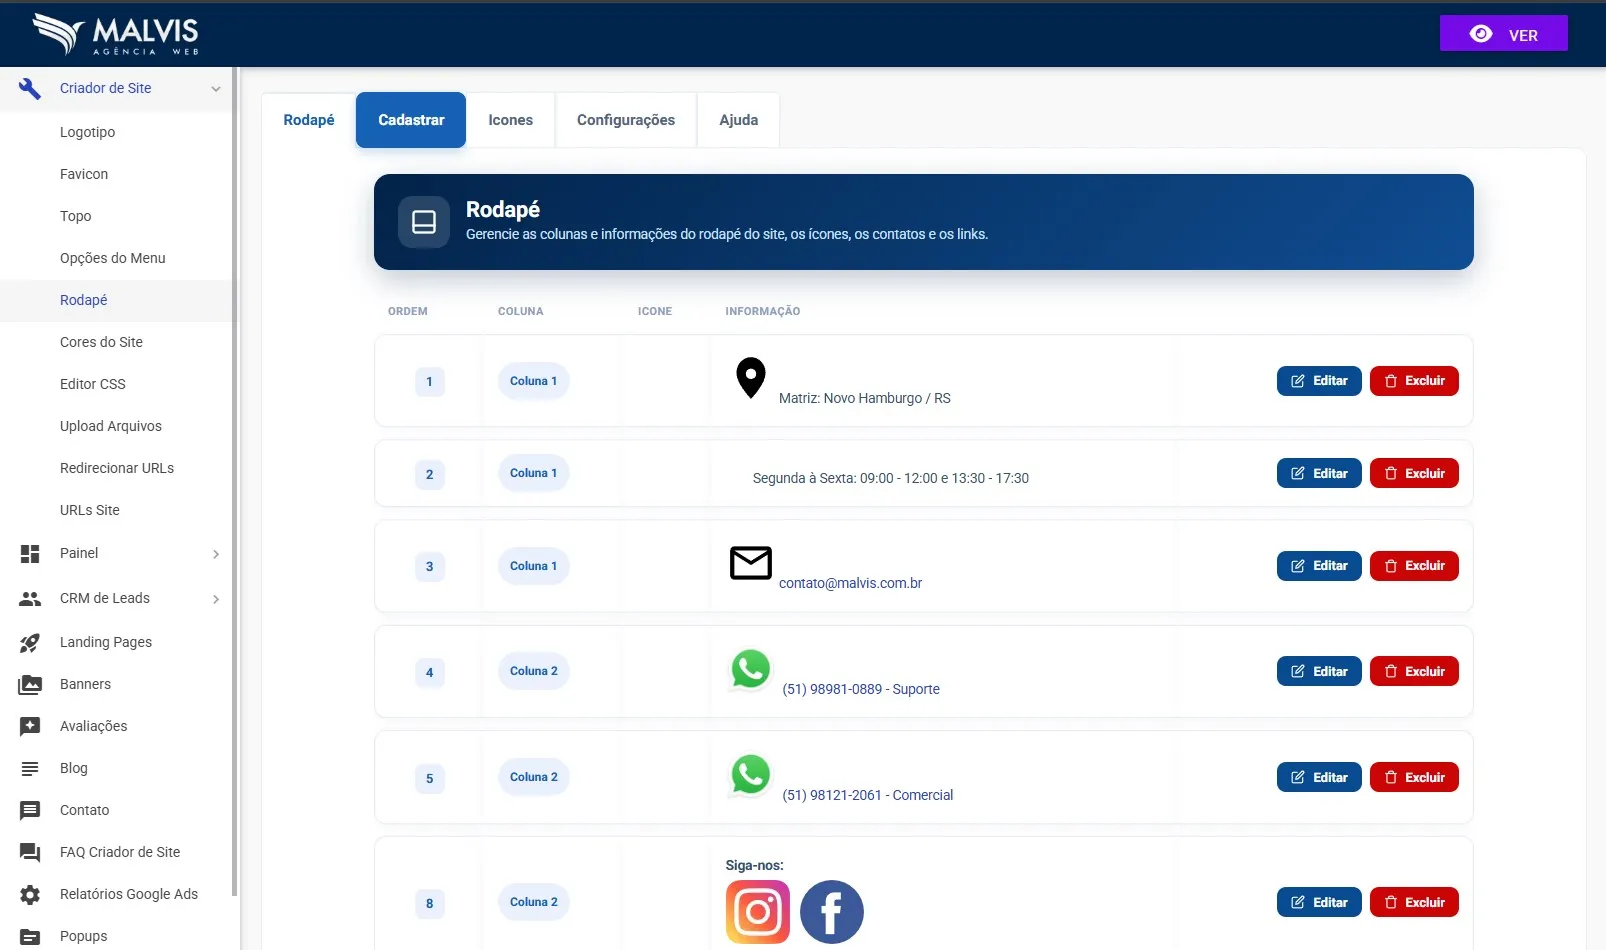The image size is (1606, 950).
Task: Click the Facebook icon under Siga-nos
Action: click(x=832, y=912)
